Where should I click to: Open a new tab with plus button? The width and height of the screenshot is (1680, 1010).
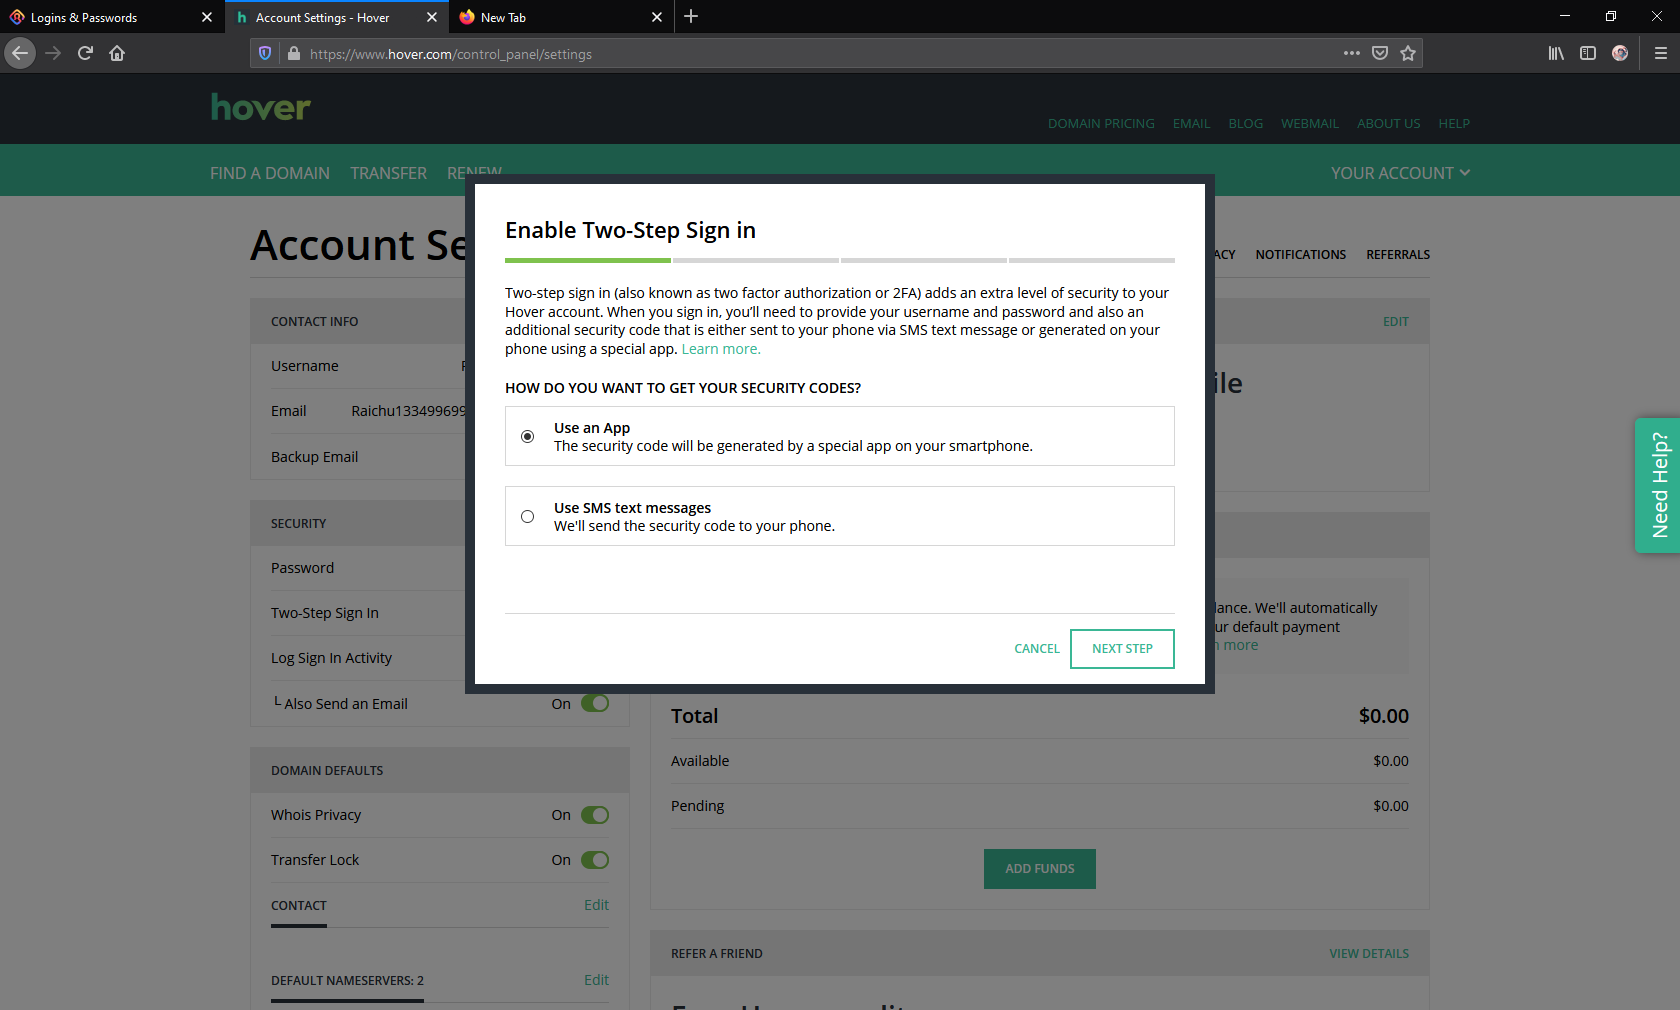click(691, 17)
